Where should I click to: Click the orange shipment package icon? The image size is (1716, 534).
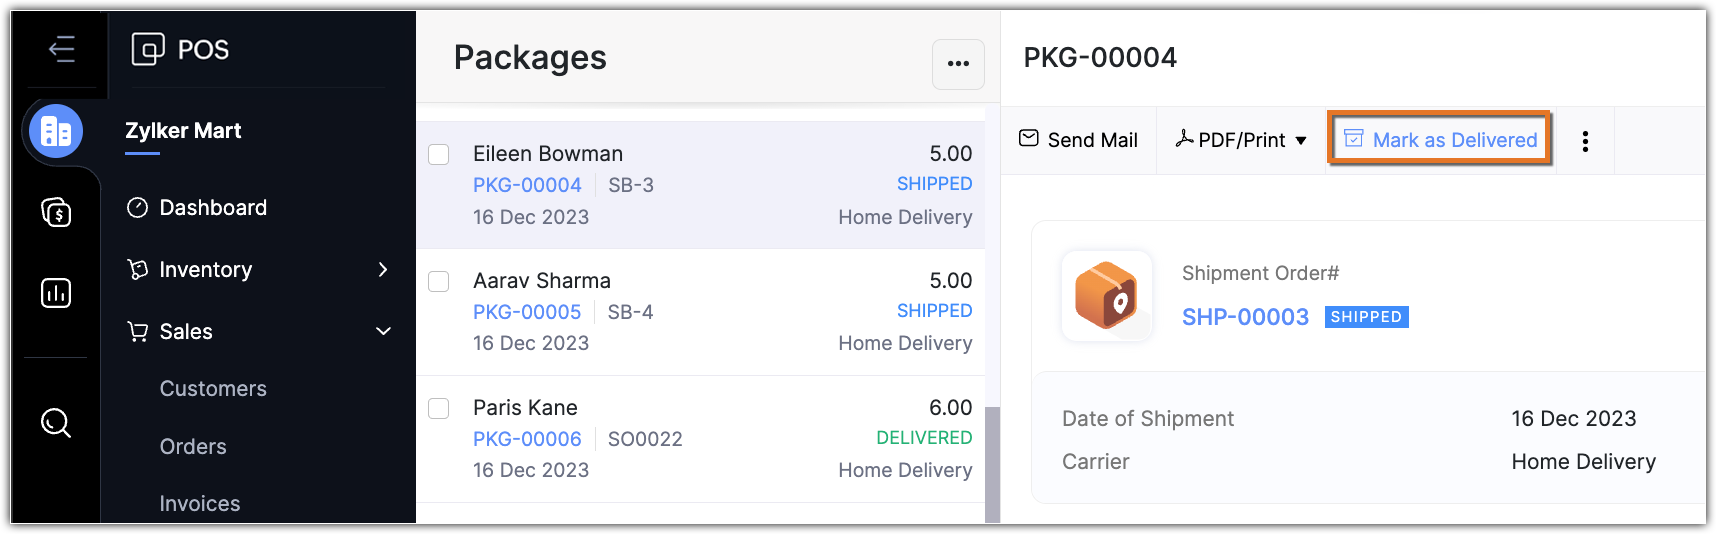pos(1106,296)
